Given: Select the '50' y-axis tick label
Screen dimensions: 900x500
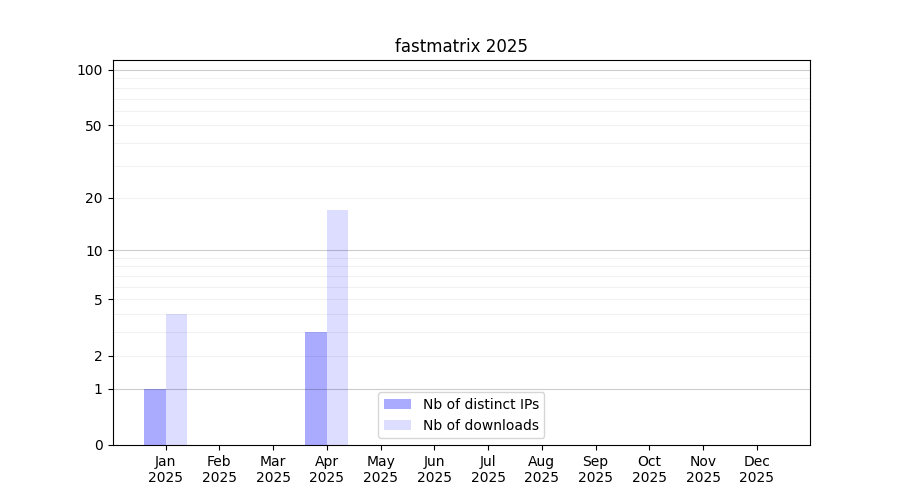Looking at the screenshot, I should click(94, 126).
